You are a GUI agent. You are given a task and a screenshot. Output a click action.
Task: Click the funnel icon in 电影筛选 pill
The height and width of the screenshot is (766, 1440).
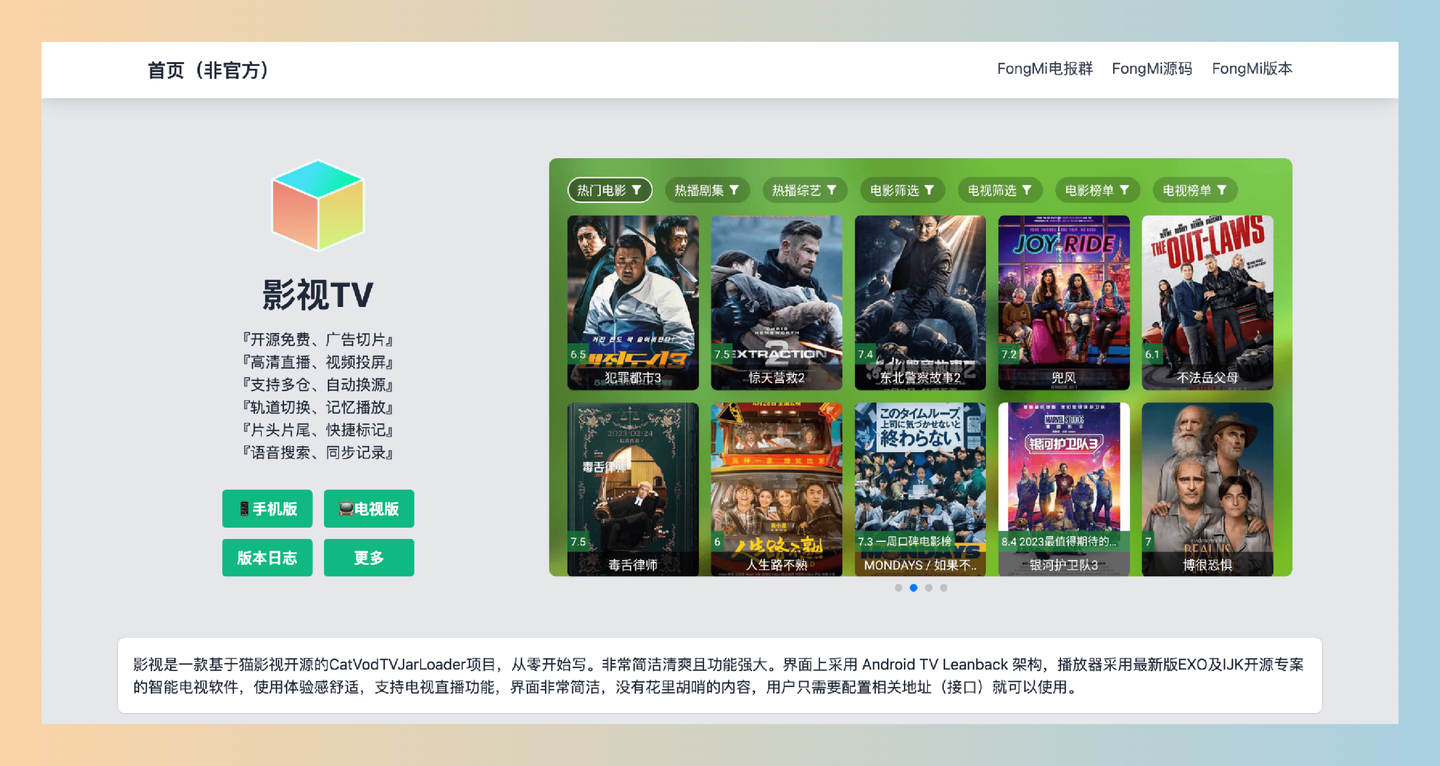929,190
